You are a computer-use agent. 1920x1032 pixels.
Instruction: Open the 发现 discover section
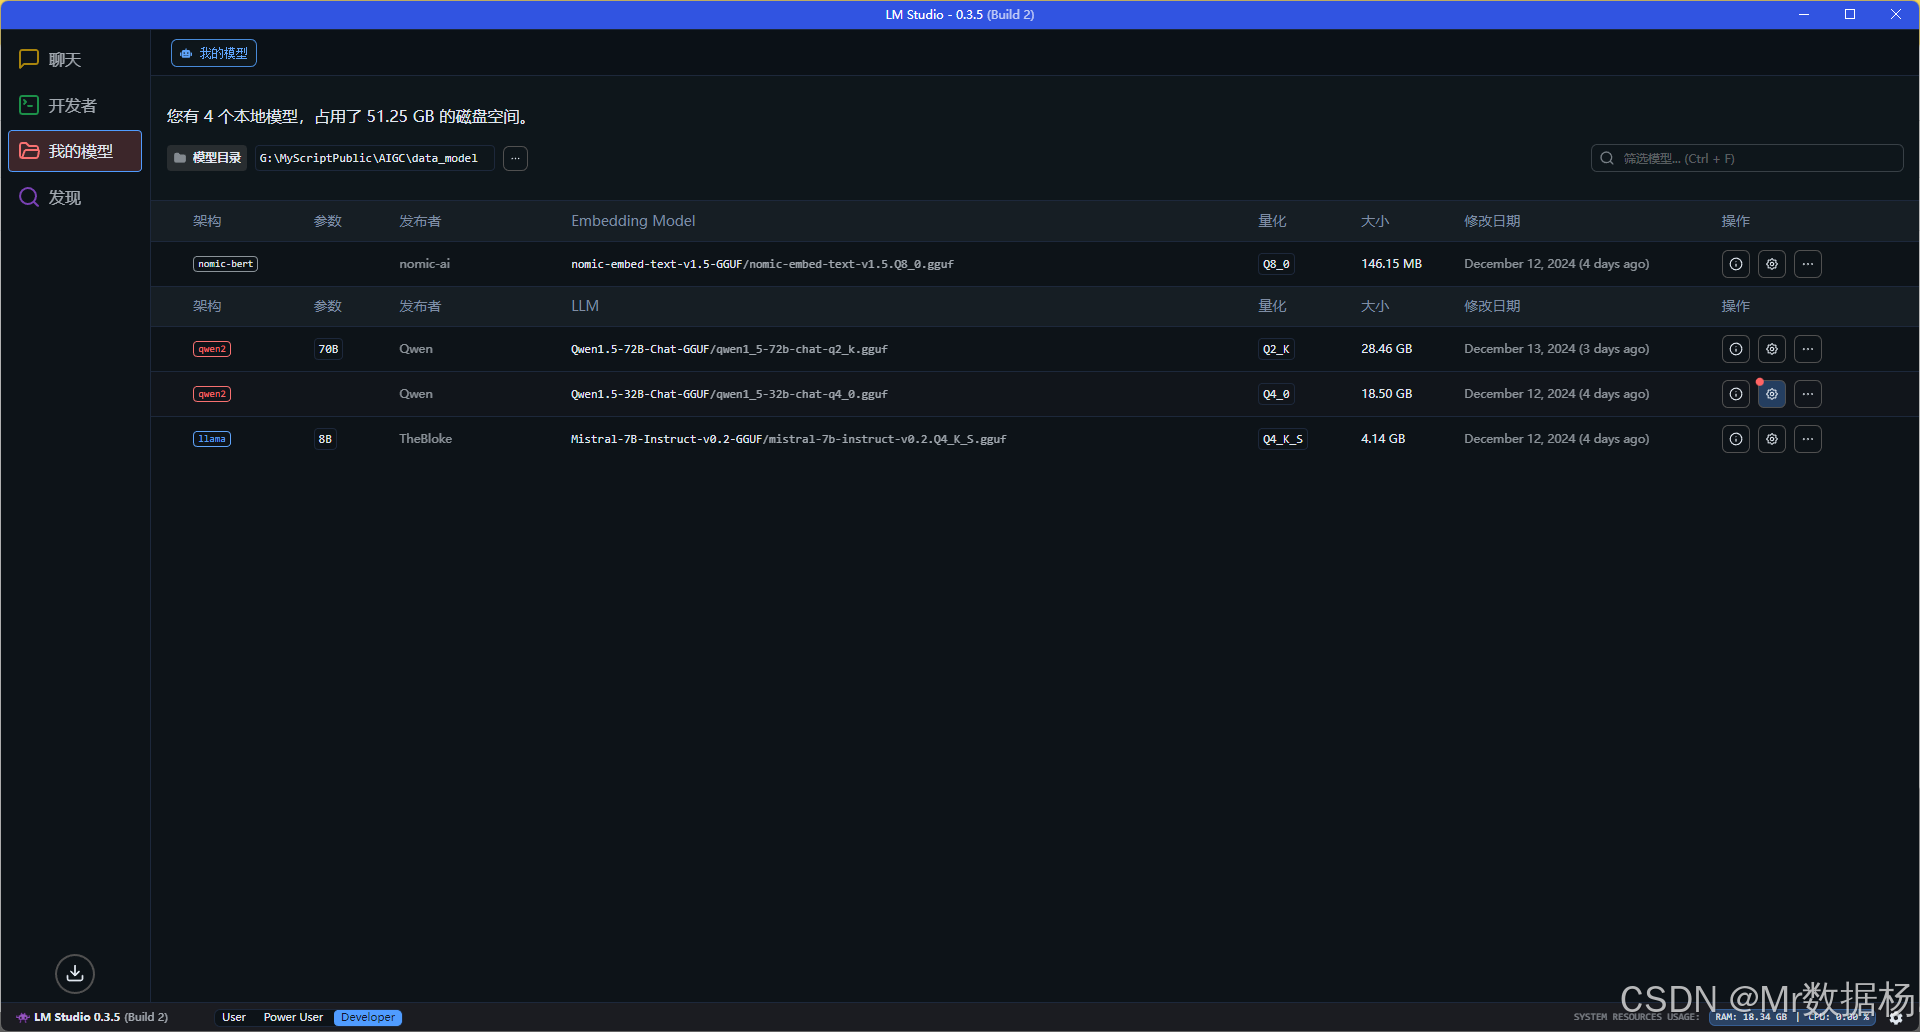click(x=75, y=197)
